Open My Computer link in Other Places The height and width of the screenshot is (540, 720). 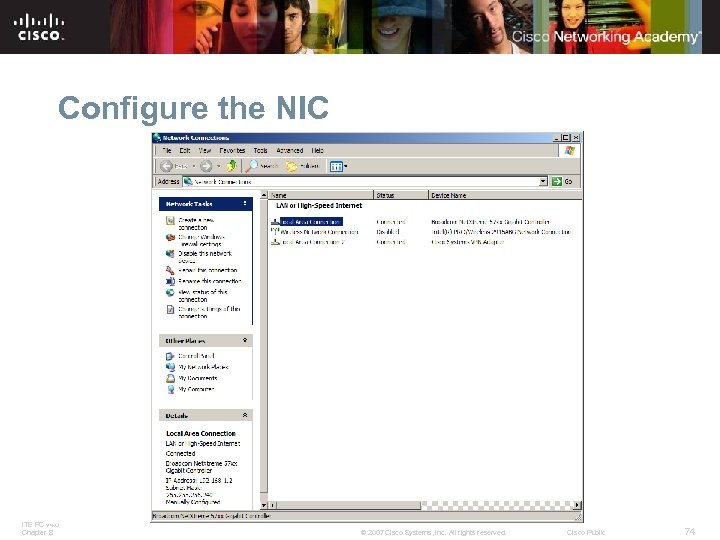[196, 389]
